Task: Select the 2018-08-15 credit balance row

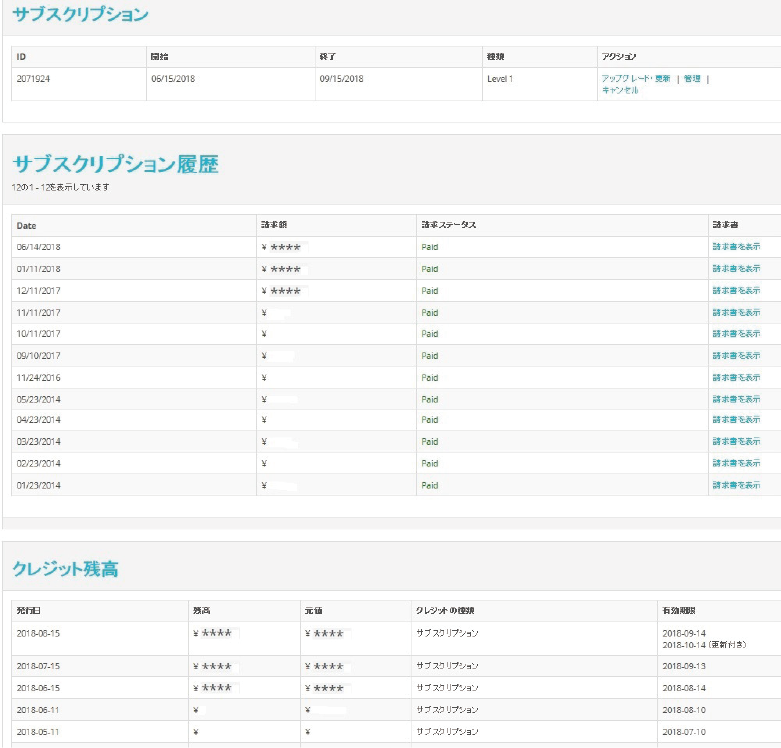Action: tap(38, 634)
